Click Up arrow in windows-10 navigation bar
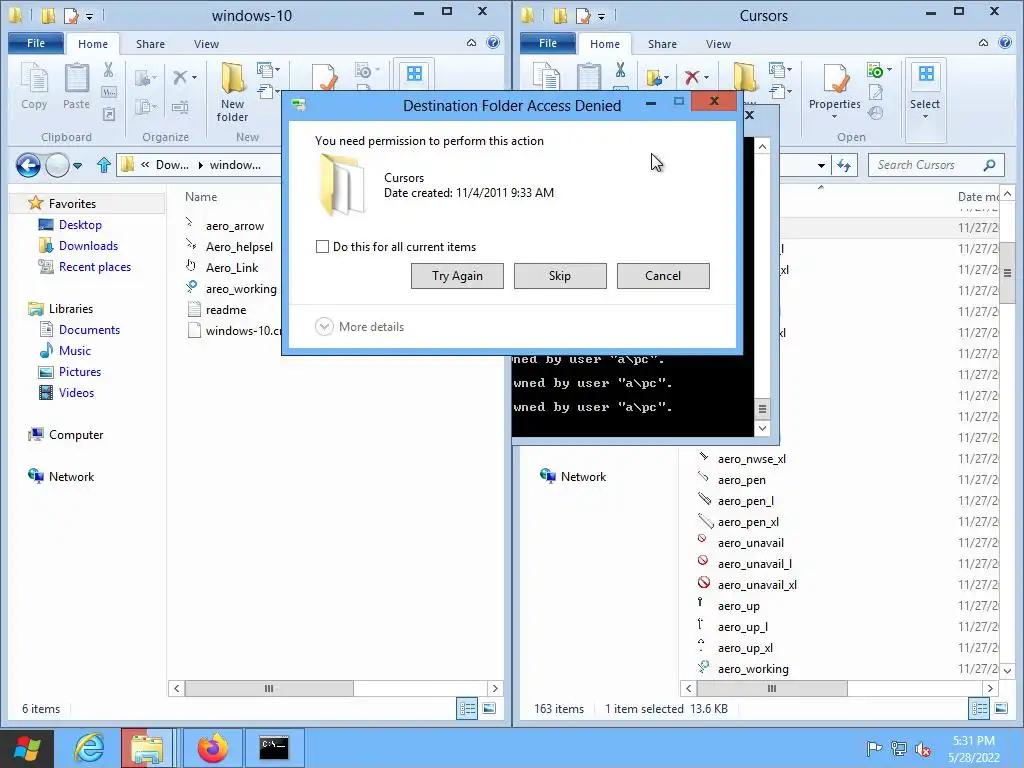Viewport: 1024px width, 768px height. (104, 165)
